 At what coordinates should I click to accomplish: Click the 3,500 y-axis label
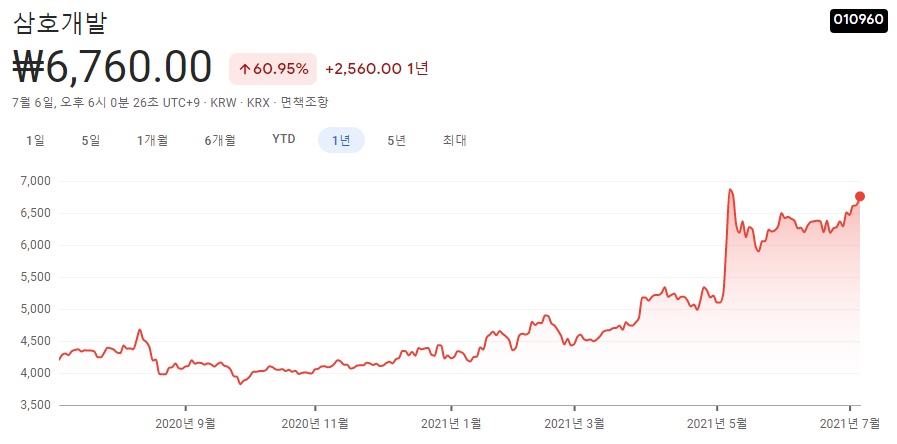(35, 406)
